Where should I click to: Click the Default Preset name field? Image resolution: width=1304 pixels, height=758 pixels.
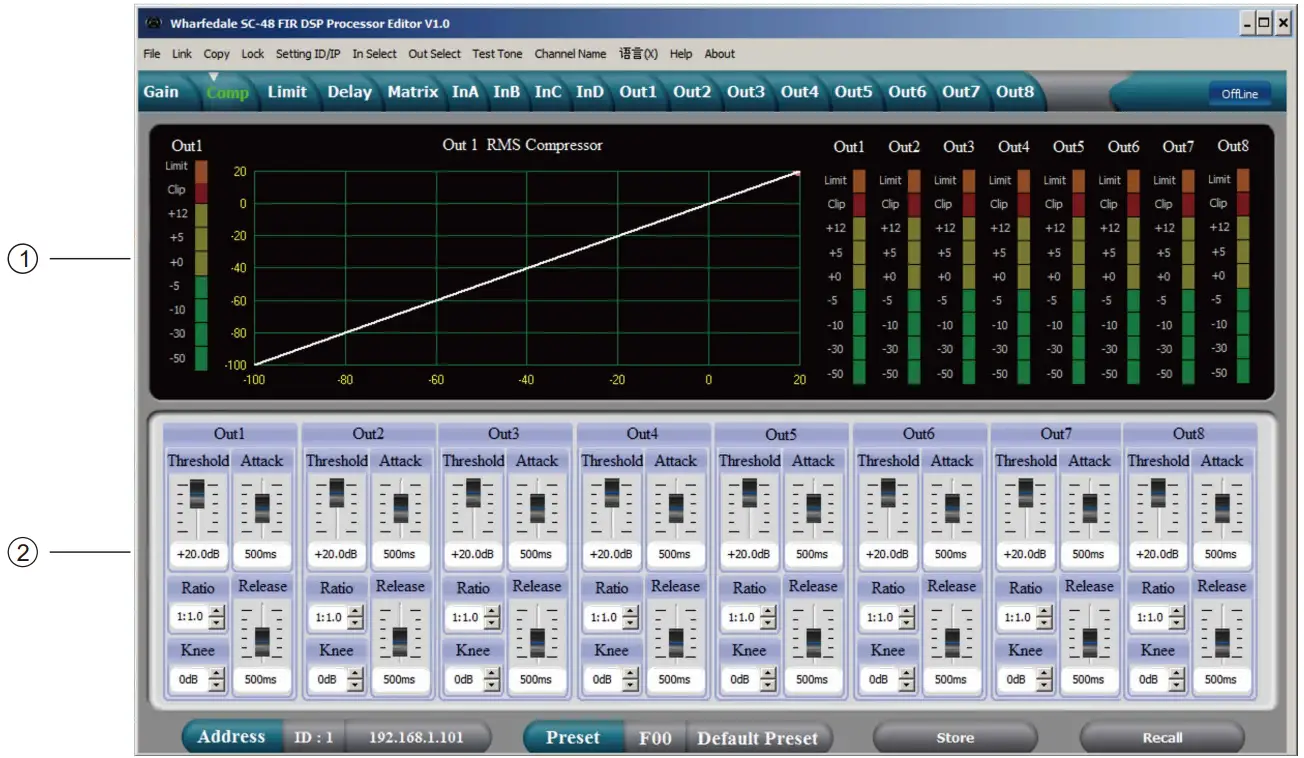pos(757,739)
